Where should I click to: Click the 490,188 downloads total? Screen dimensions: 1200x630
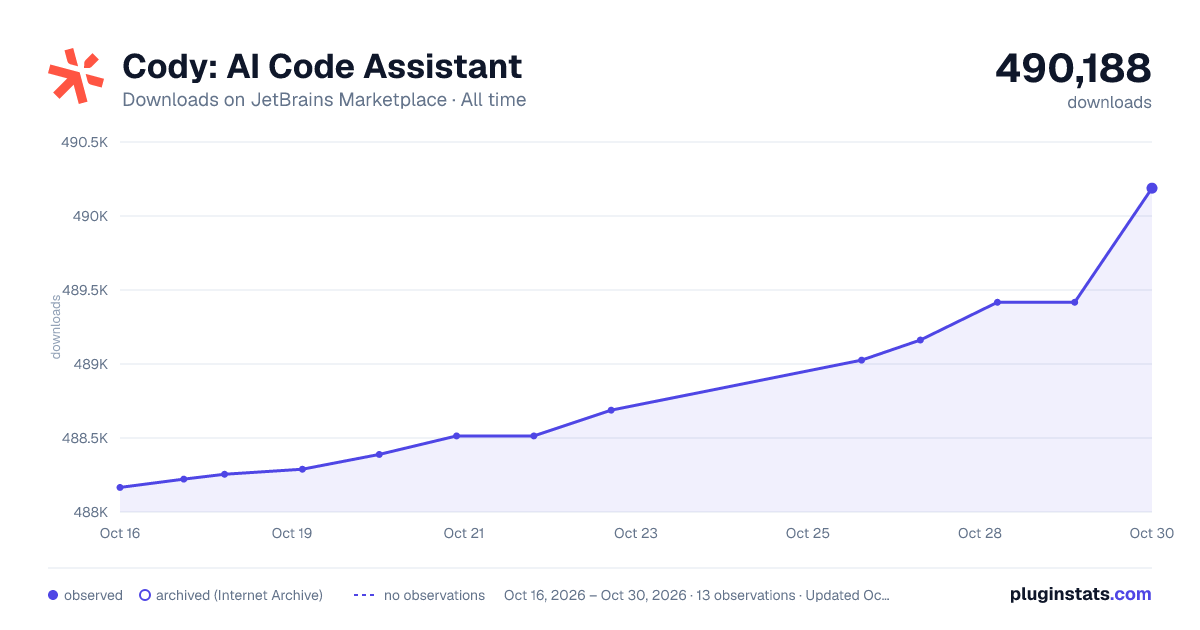1073,69
